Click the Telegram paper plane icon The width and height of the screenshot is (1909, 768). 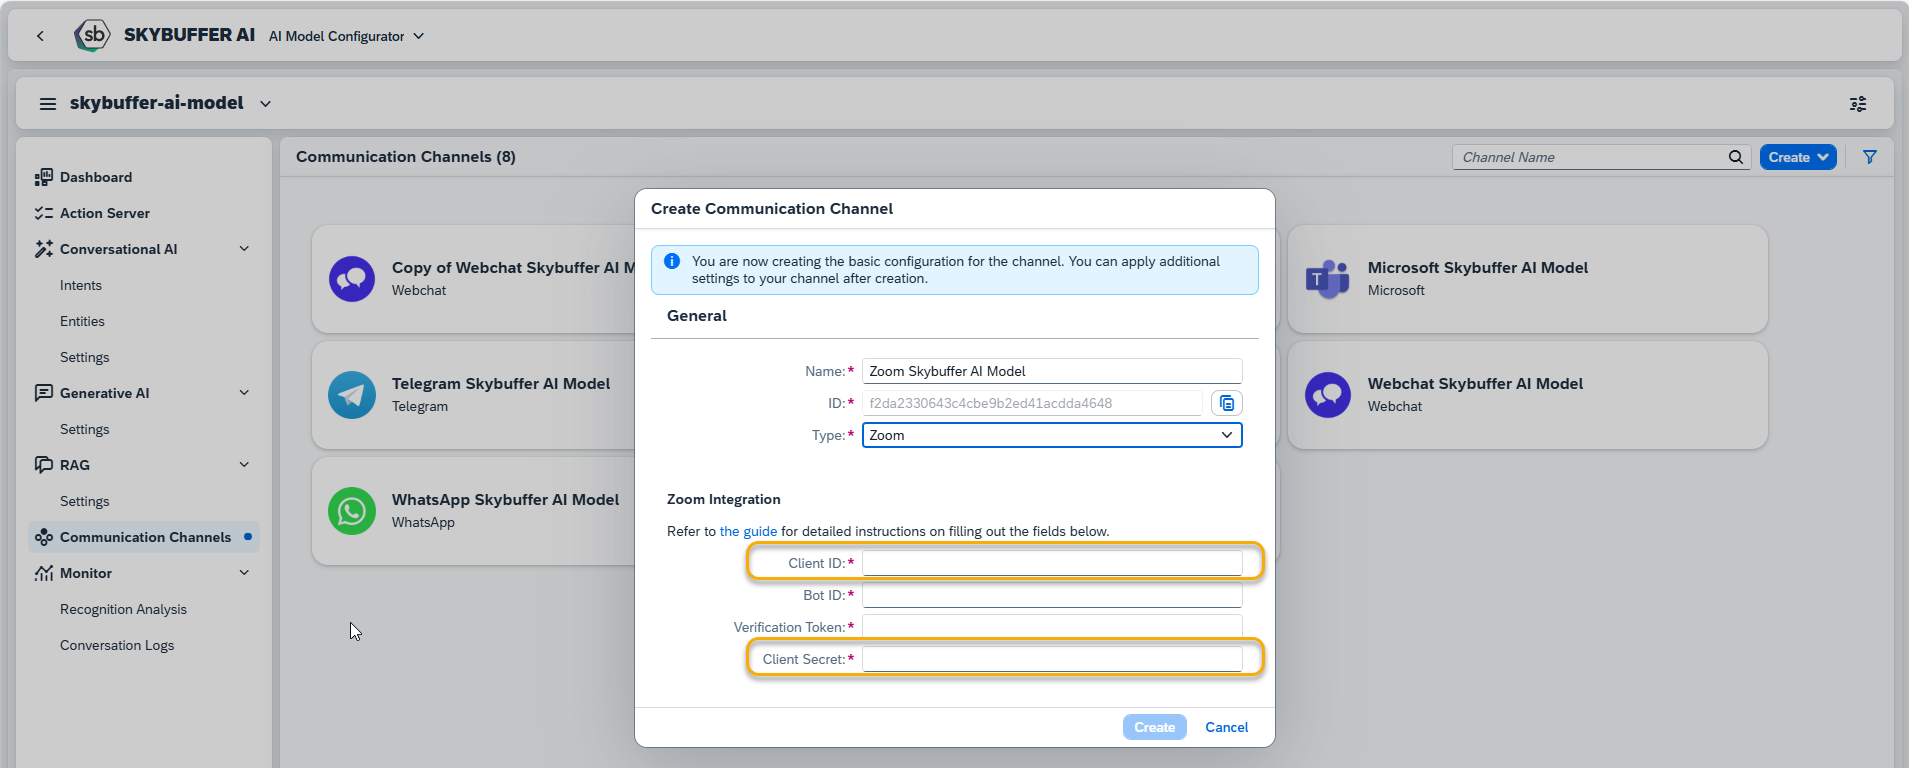coord(352,395)
